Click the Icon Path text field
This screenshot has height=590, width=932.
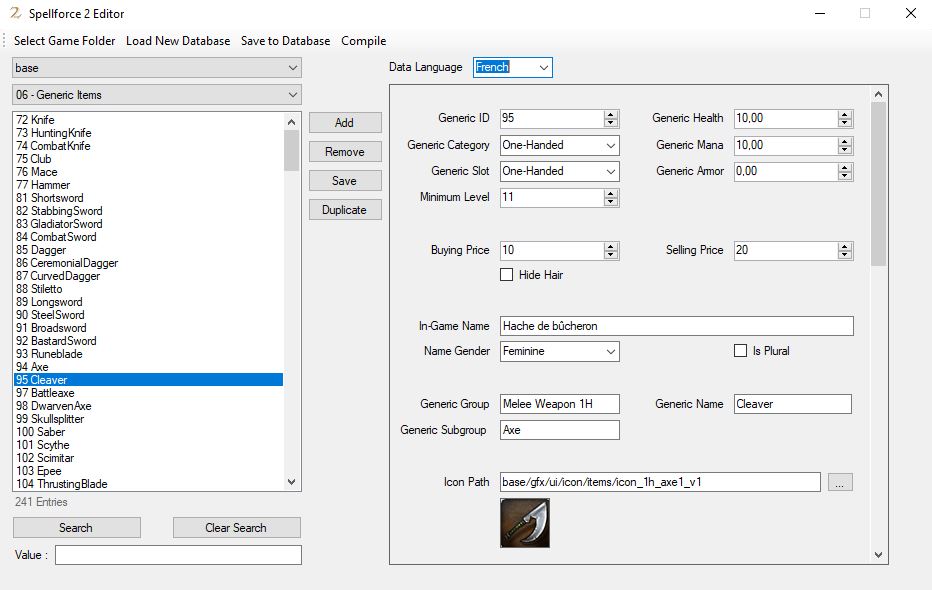tap(660, 482)
